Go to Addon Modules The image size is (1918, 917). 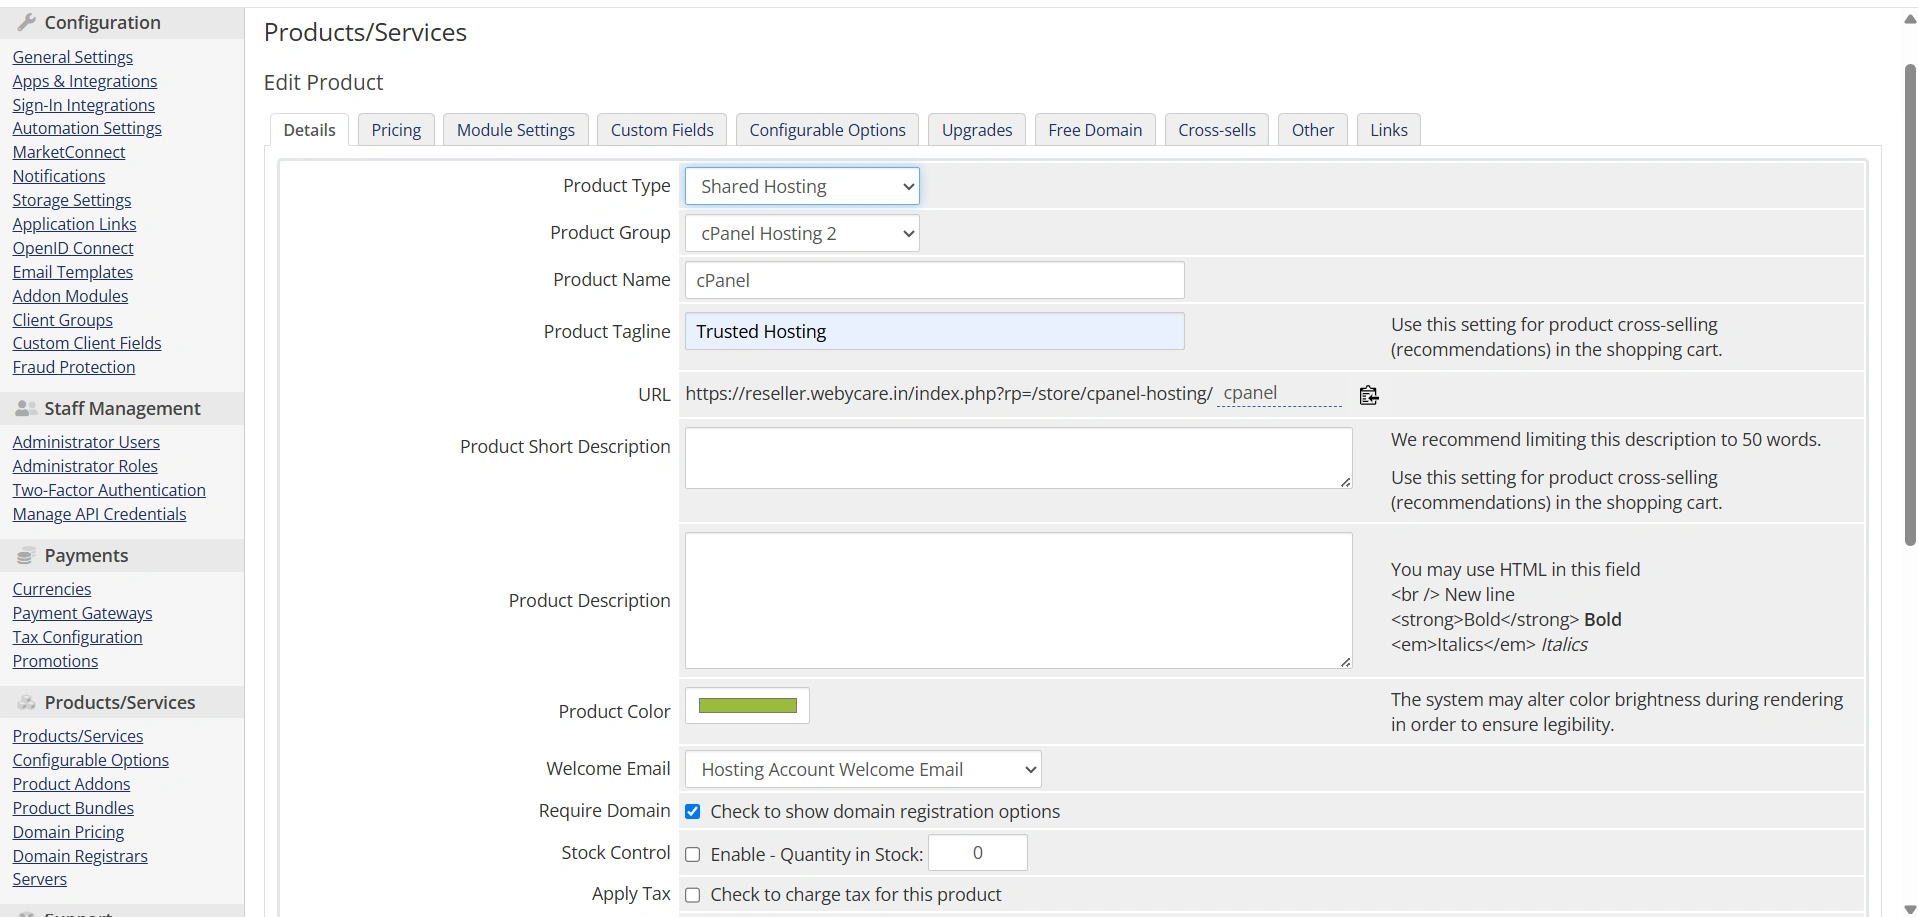(x=71, y=296)
